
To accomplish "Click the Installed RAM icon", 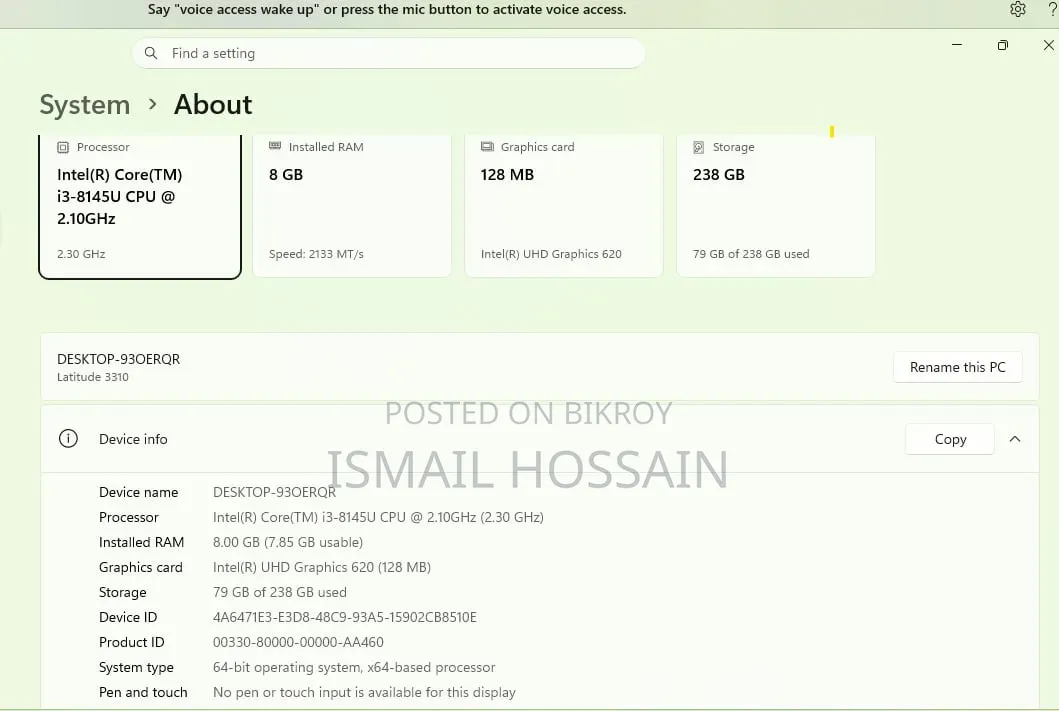I will point(275,146).
